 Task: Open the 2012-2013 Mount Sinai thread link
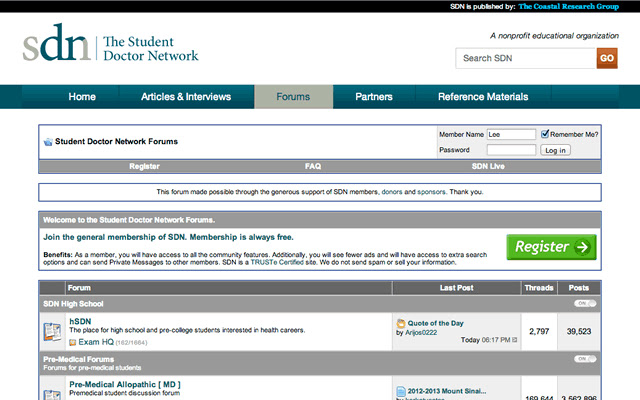pos(447,391)
